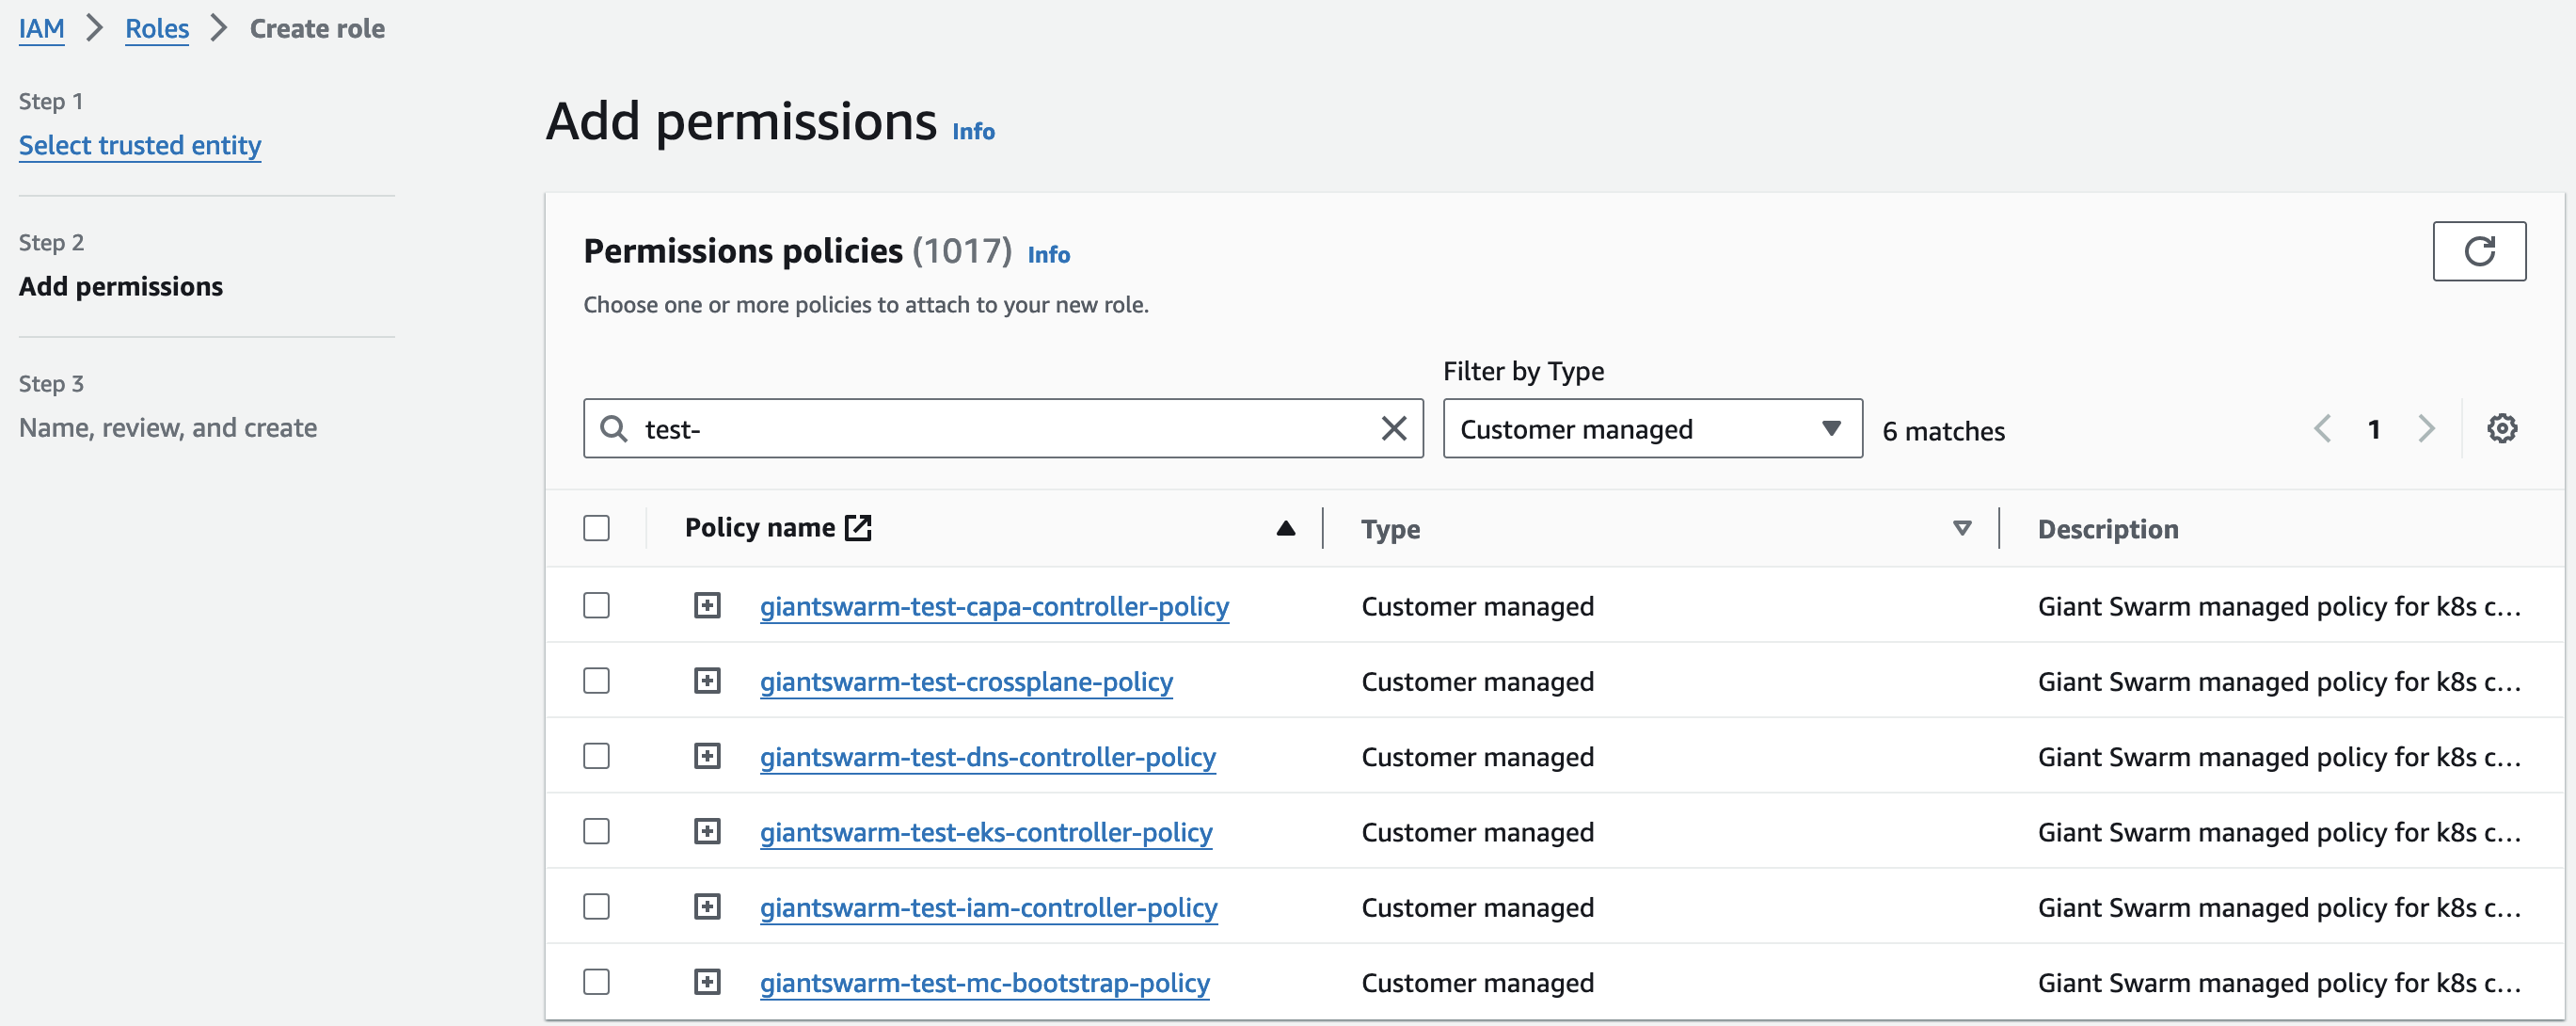Click the Description column header
The height and width of the screenshot is (1026, 2576).
[2107, 529]
